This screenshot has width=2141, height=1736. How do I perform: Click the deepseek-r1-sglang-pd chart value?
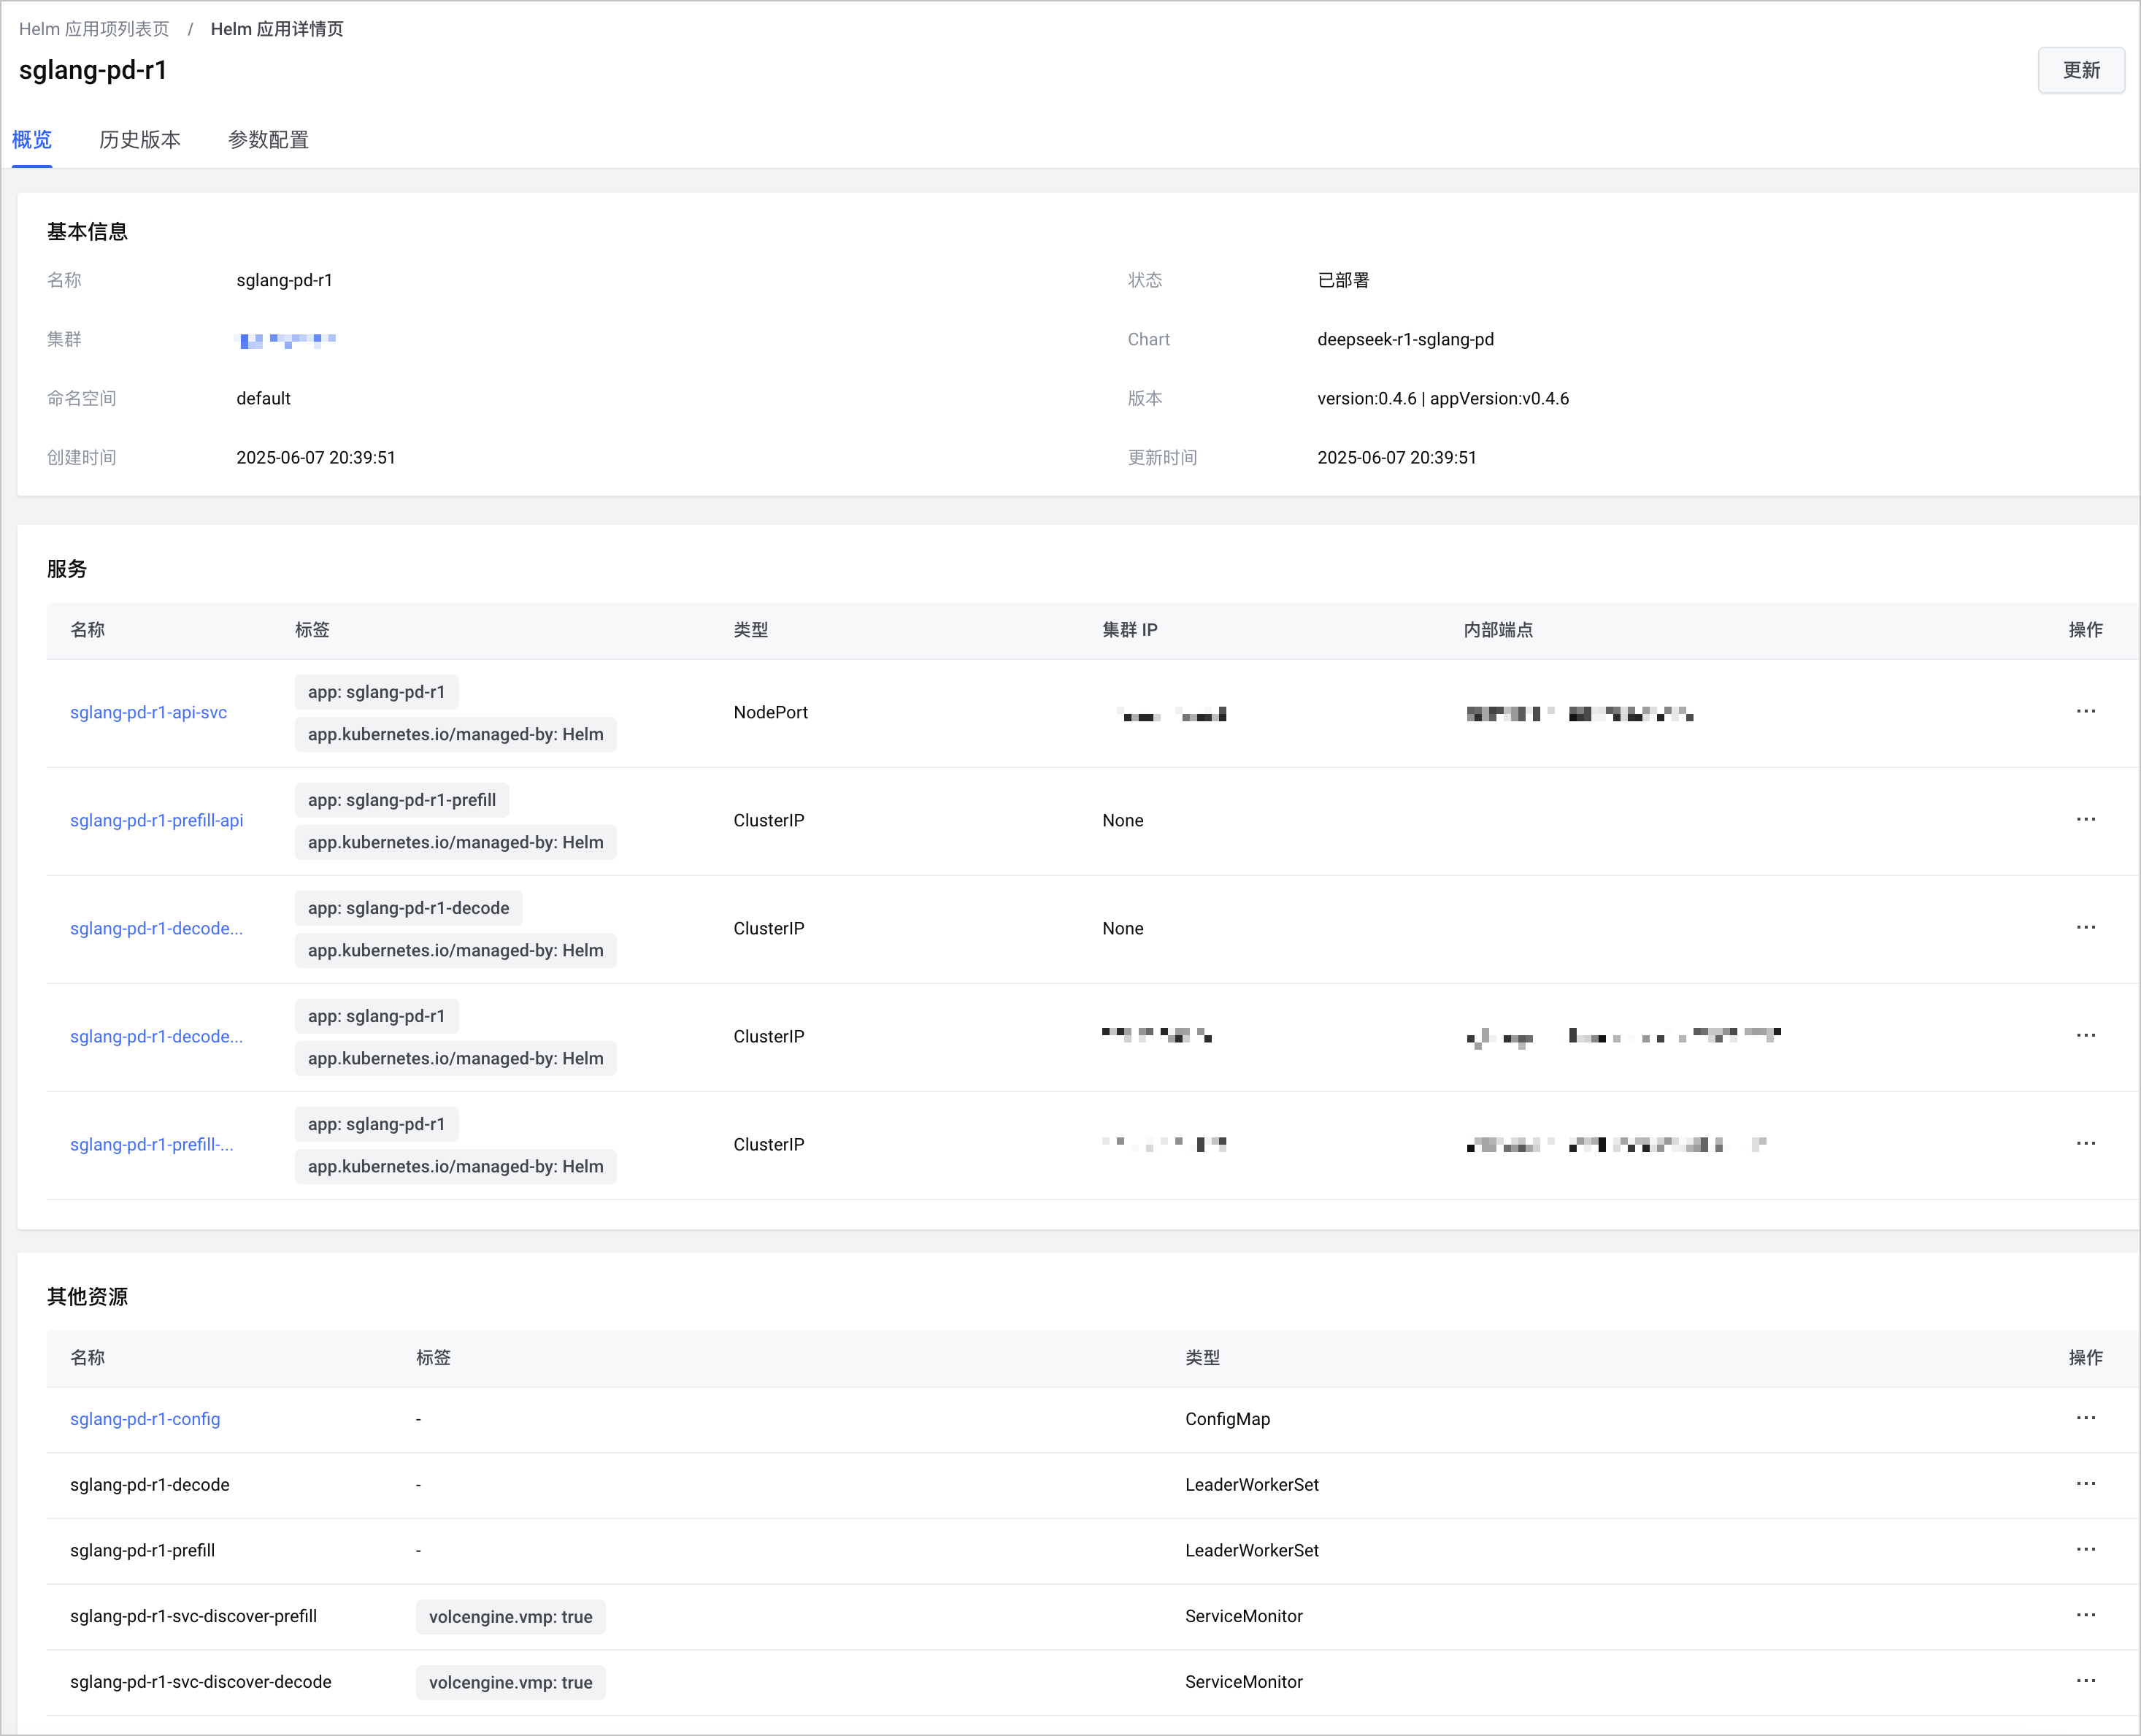[x=1405, y=339]
